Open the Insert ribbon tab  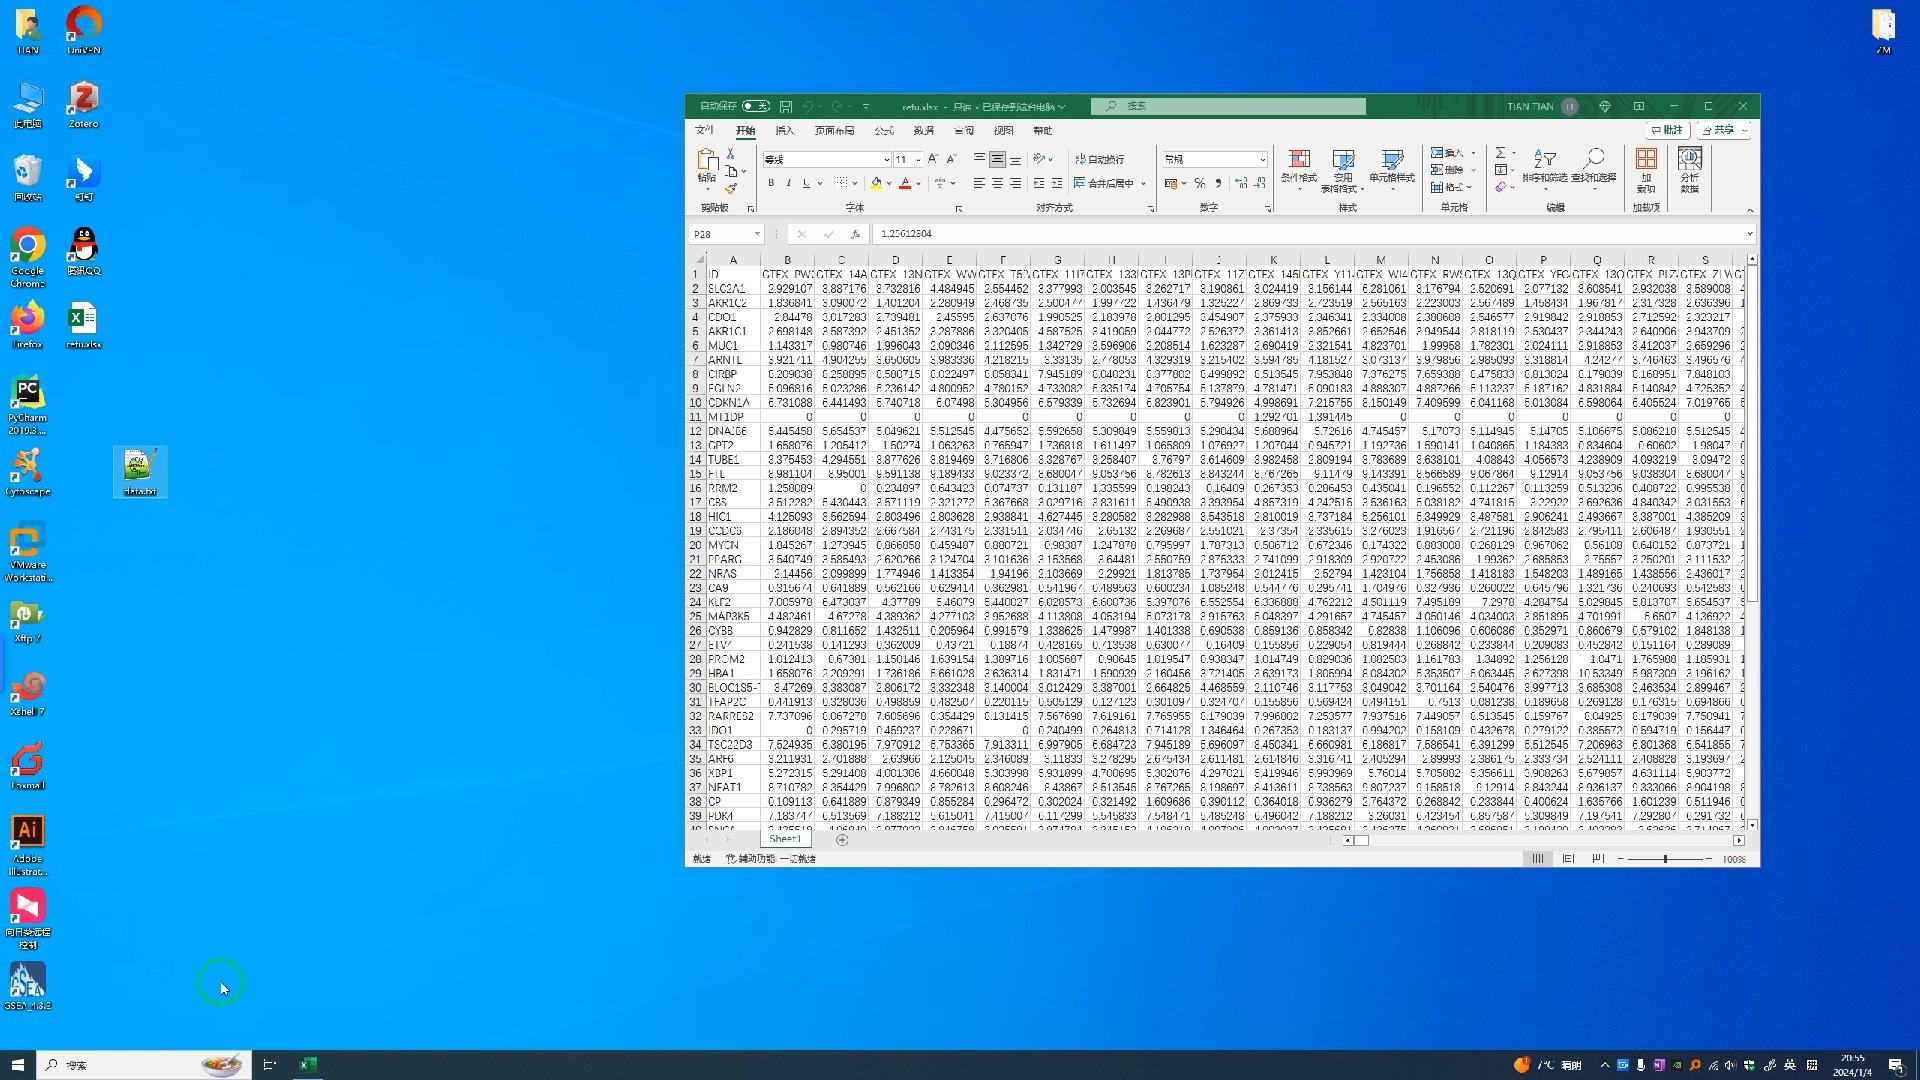(x=785, y=131)
